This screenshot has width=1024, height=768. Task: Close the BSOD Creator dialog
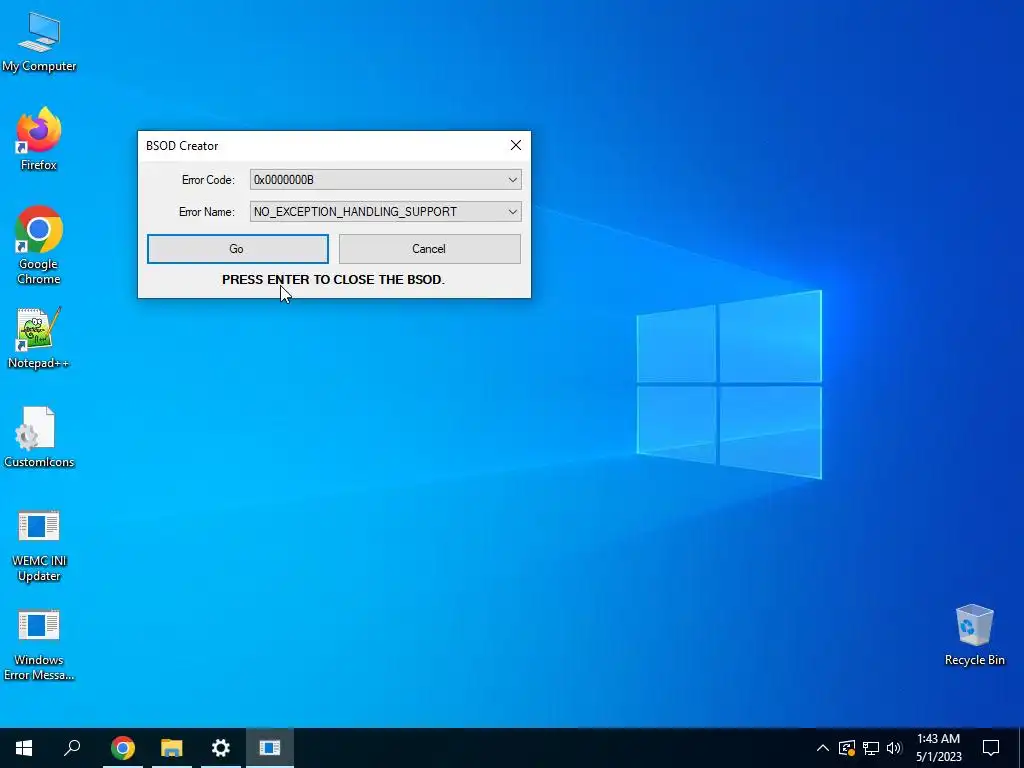click(x=516, y=145)
